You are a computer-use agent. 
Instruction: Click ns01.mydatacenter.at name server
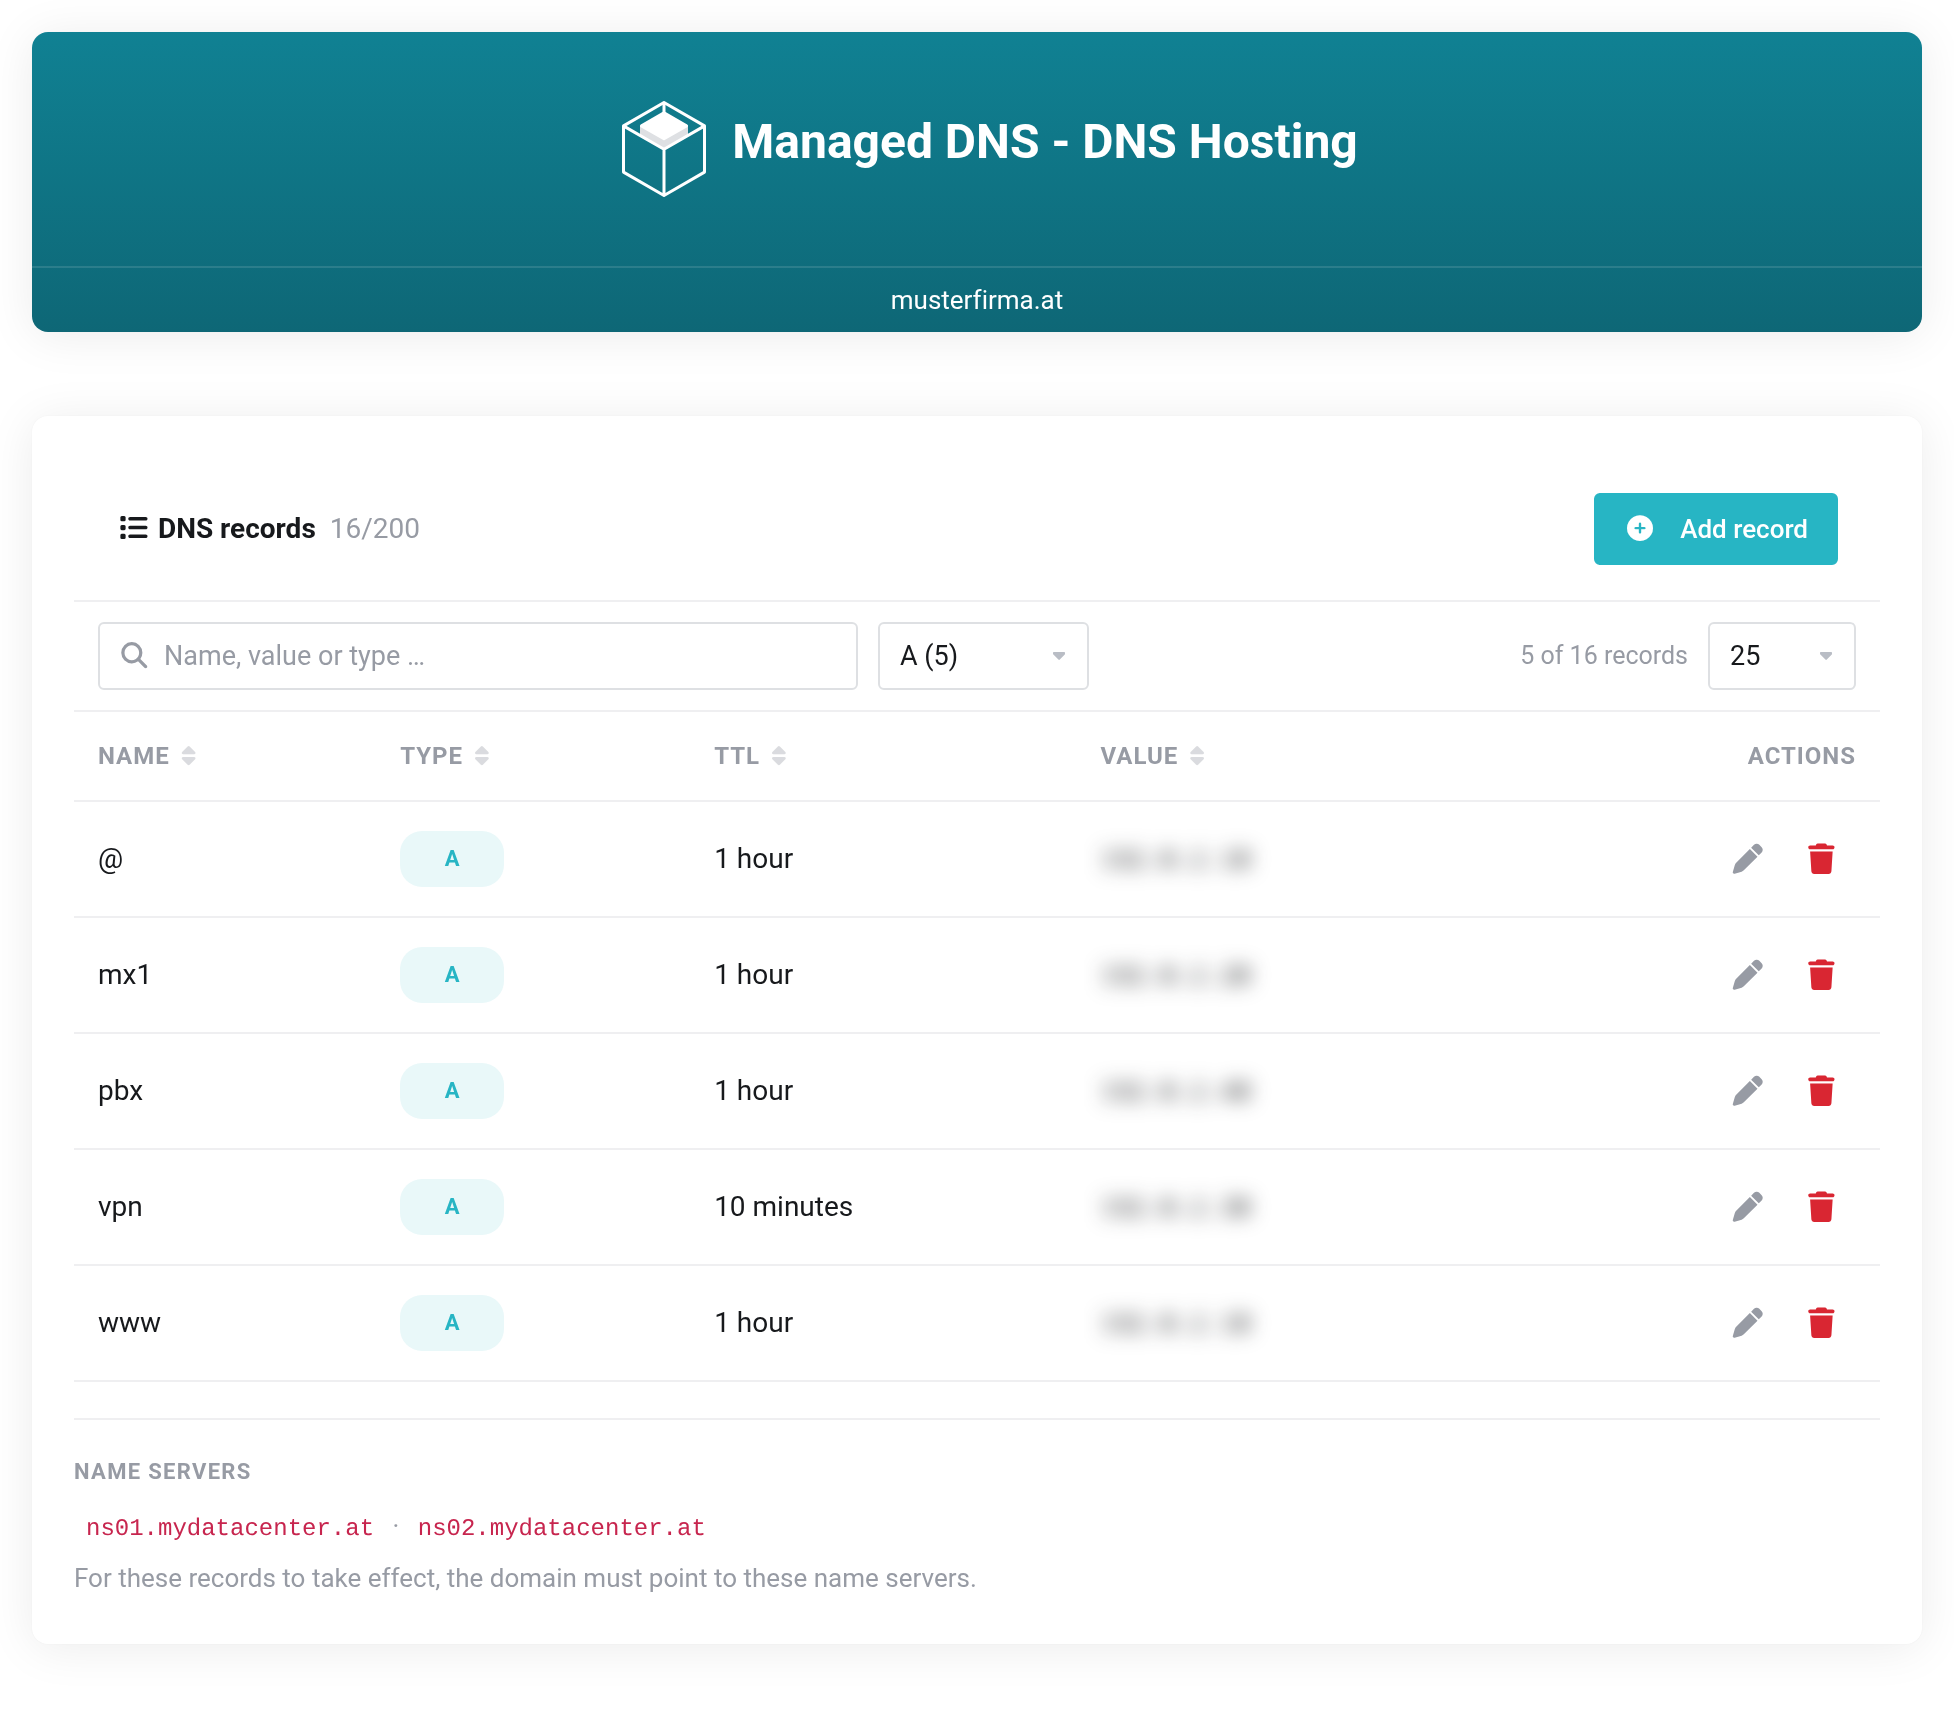(229, 1528)
